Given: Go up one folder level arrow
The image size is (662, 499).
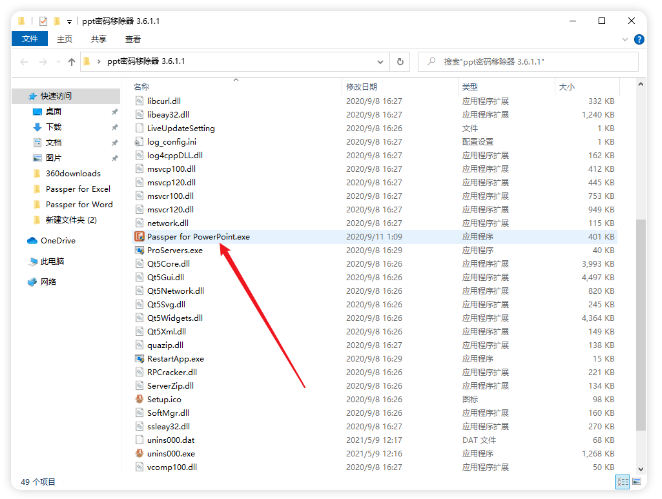Looking at the screenshot, I should click(x=68, y=61).
